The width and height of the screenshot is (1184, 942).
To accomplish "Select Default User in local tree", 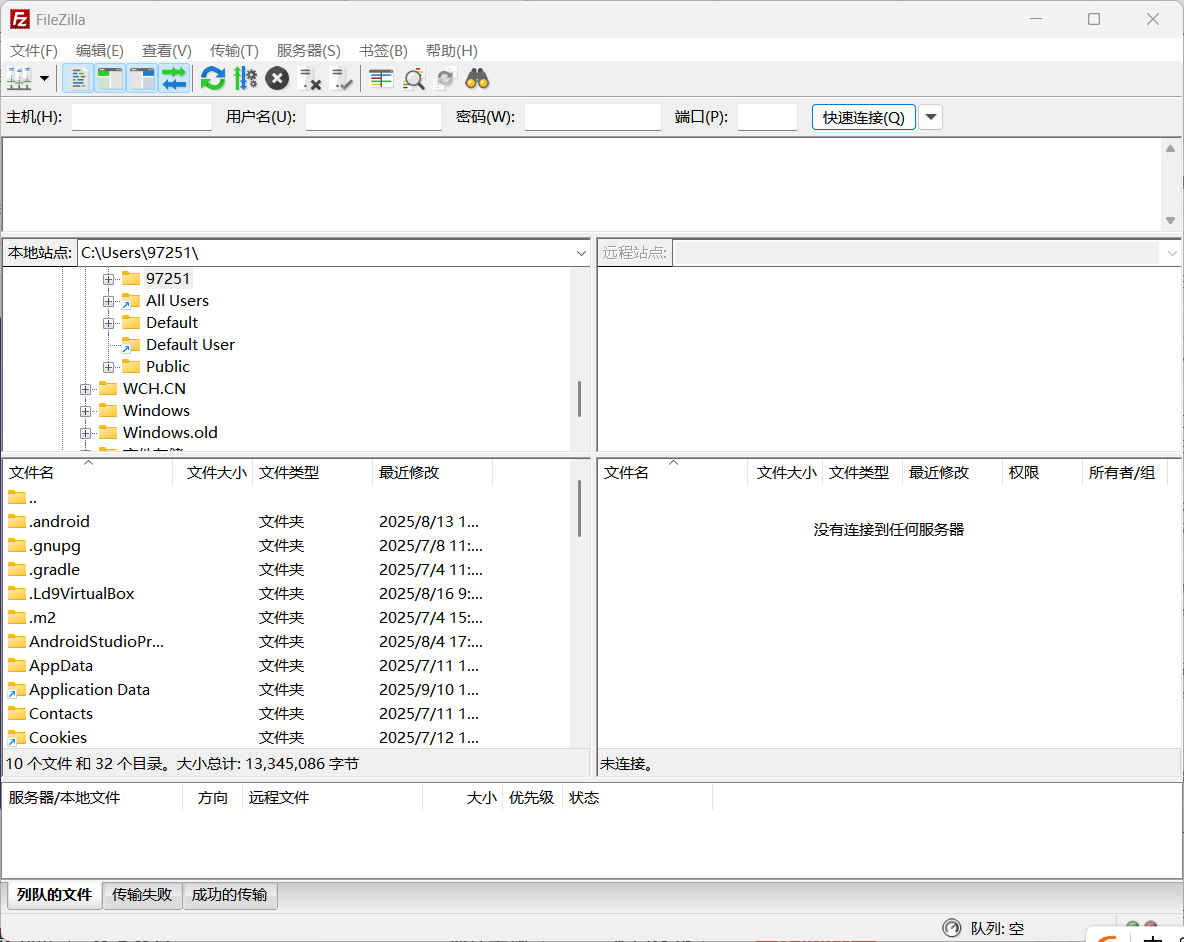I will [190, 345].
